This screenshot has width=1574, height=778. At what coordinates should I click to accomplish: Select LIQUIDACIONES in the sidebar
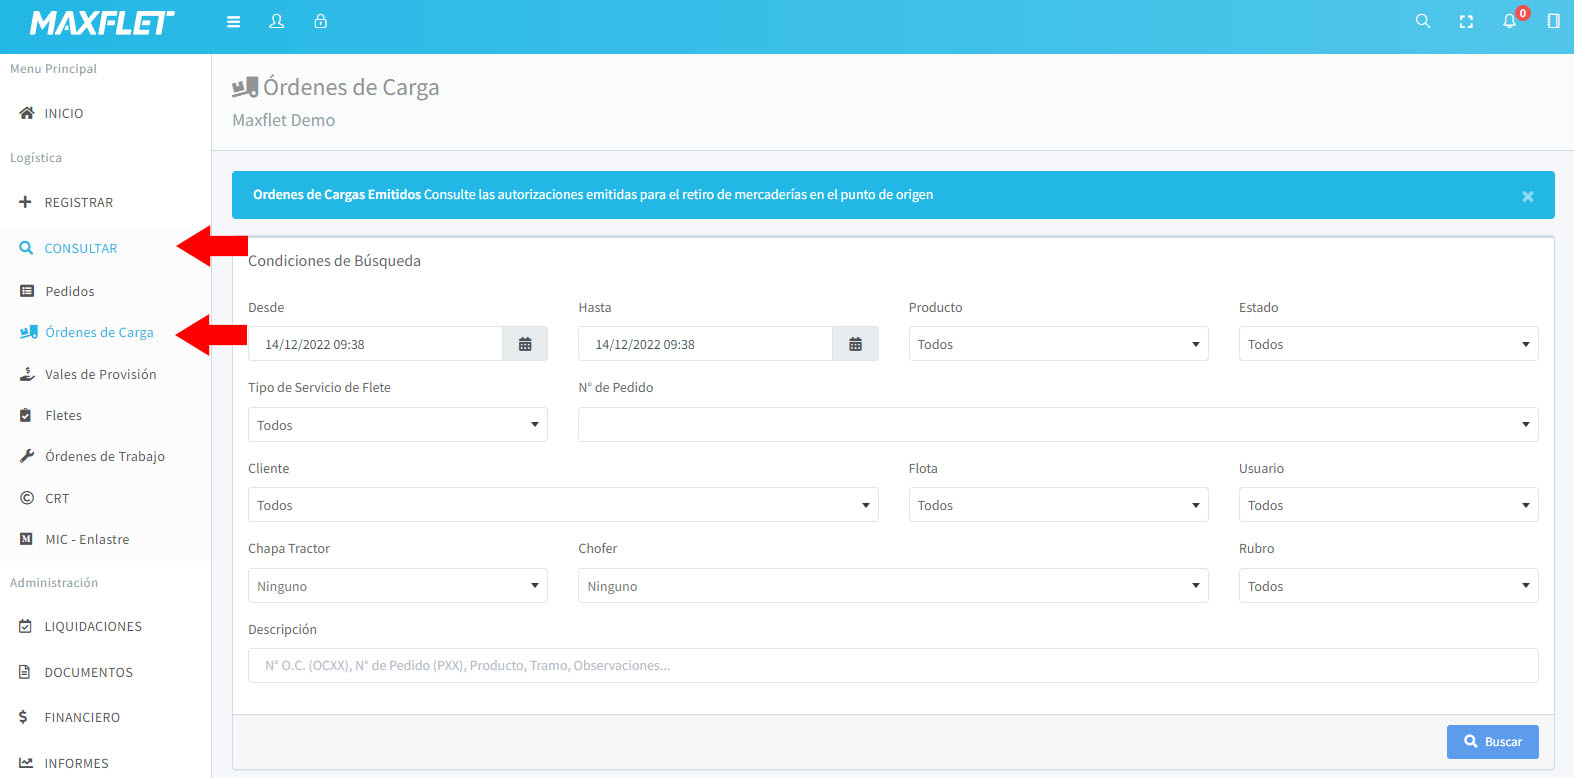pos(92,626)
